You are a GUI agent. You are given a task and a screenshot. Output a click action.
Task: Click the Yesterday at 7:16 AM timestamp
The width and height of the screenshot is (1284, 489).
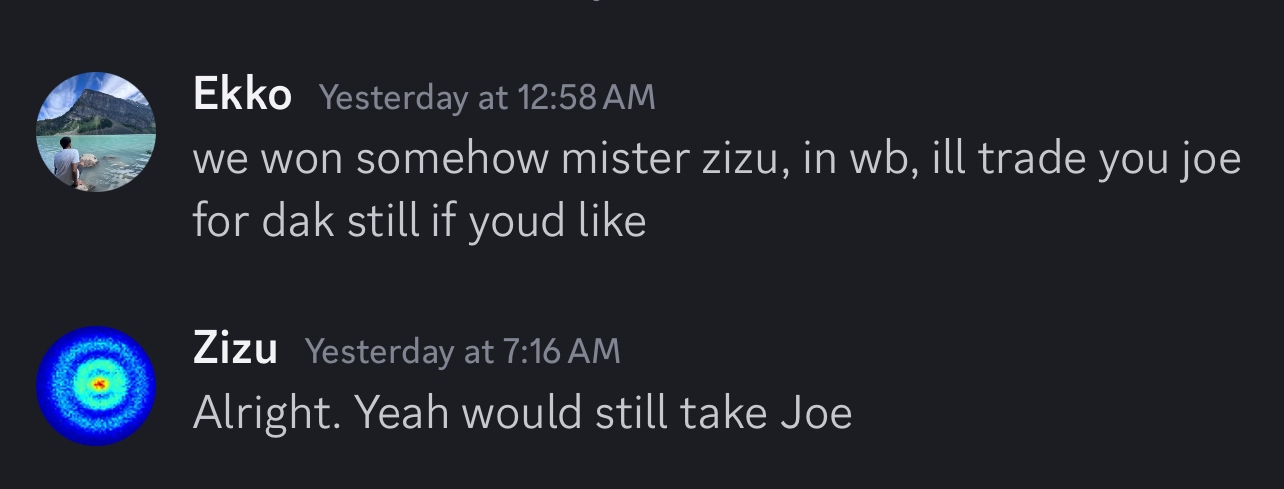(x=462, y=352)
